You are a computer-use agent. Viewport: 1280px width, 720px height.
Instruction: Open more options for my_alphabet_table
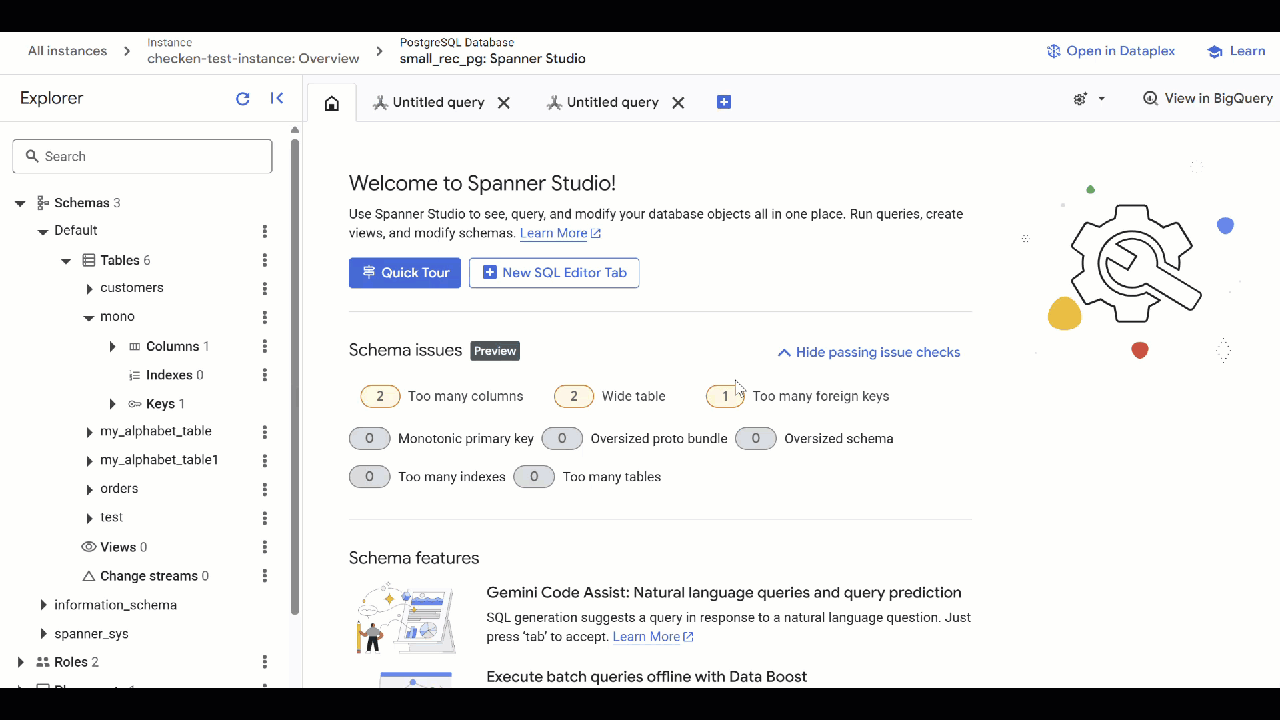[265, 432]
